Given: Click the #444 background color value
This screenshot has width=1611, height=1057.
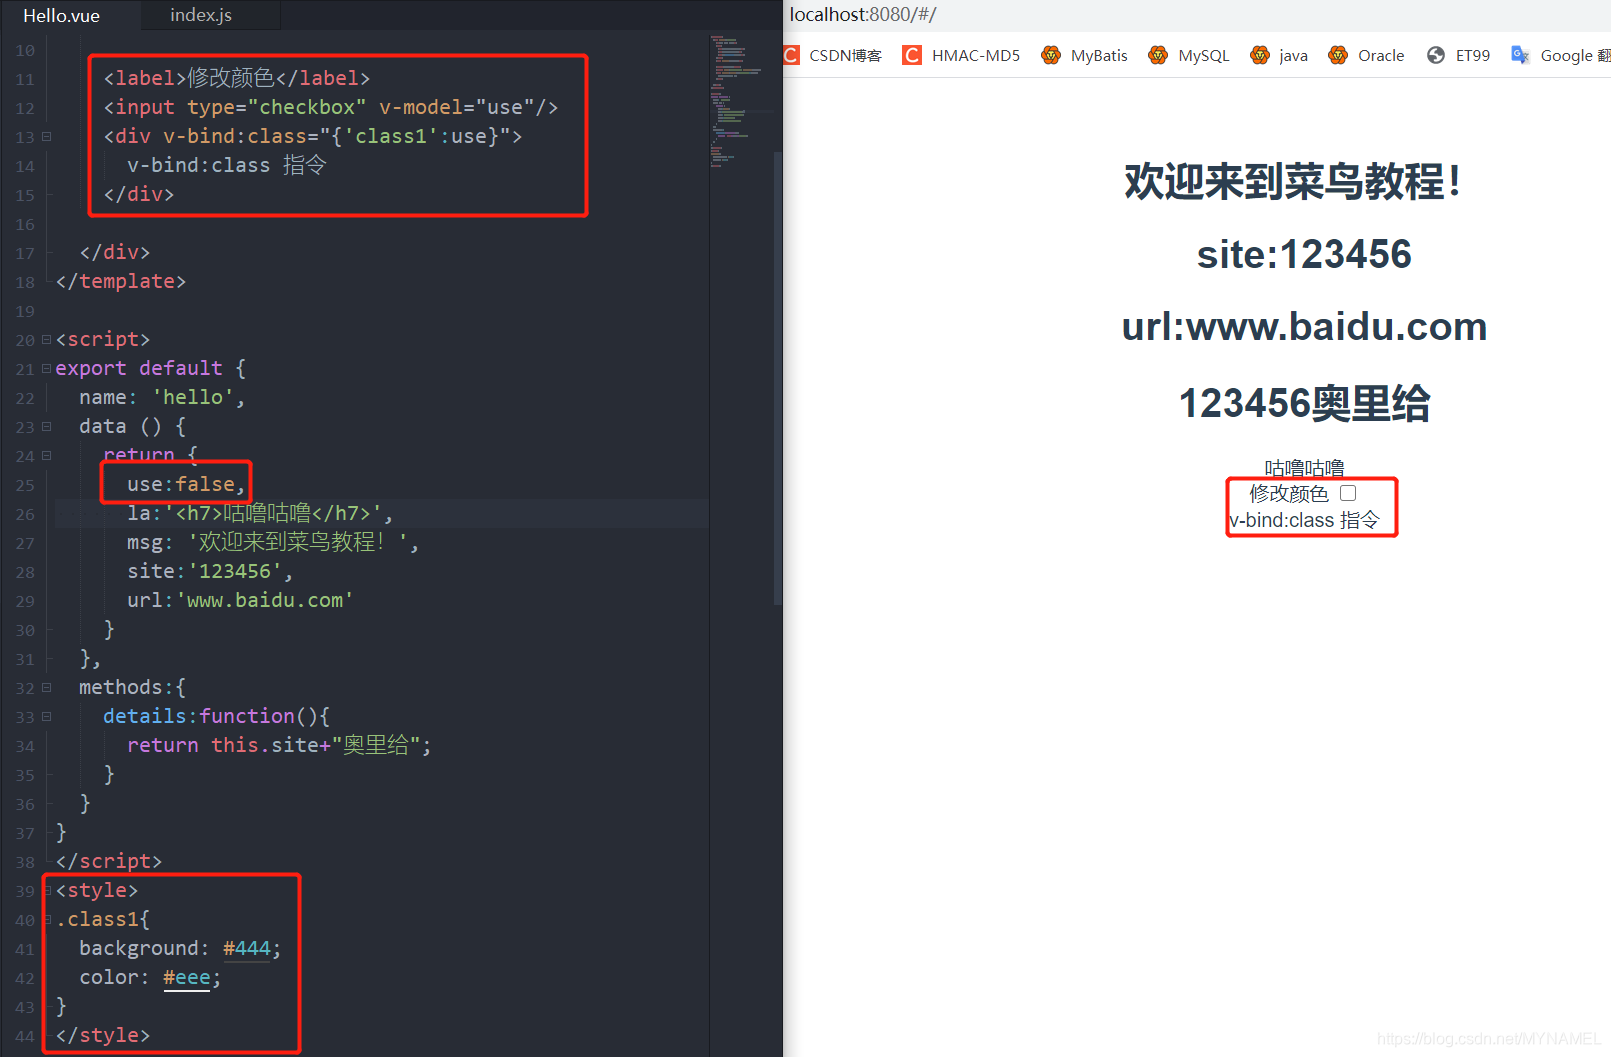Looking at the screenshot, I should tap(246, 948).
